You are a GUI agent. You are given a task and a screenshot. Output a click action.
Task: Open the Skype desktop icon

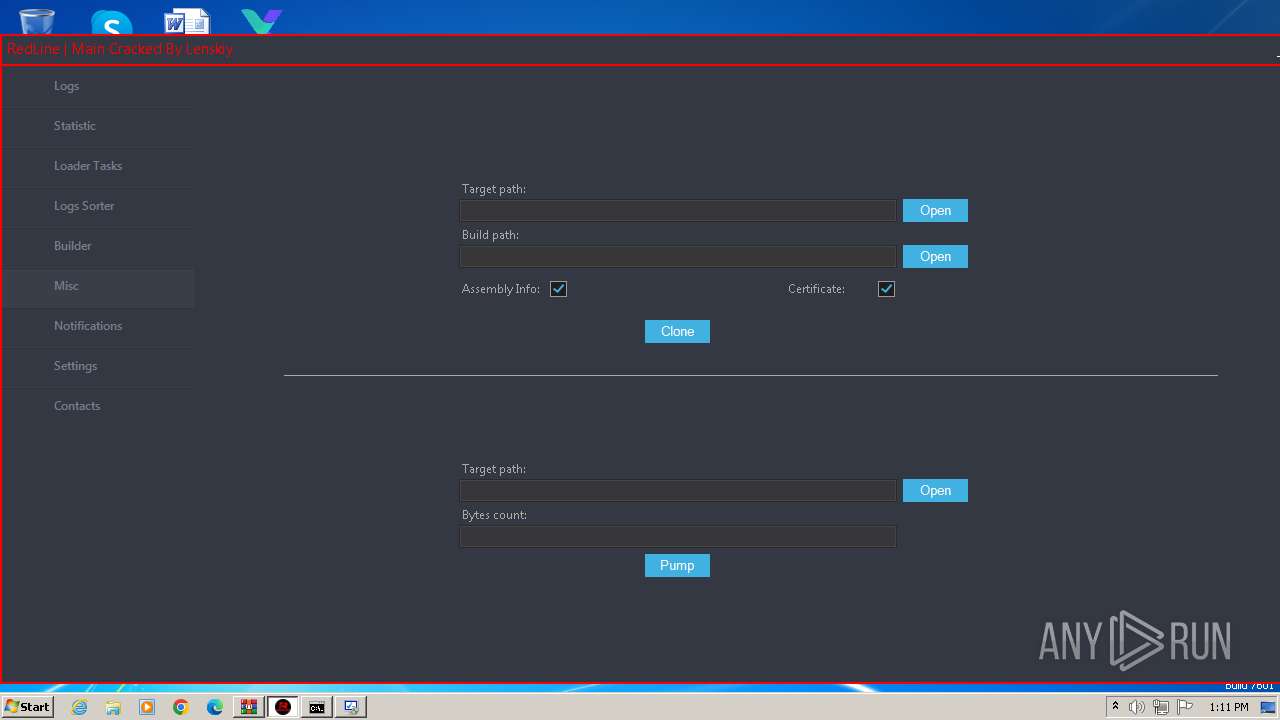pos(111,22)
